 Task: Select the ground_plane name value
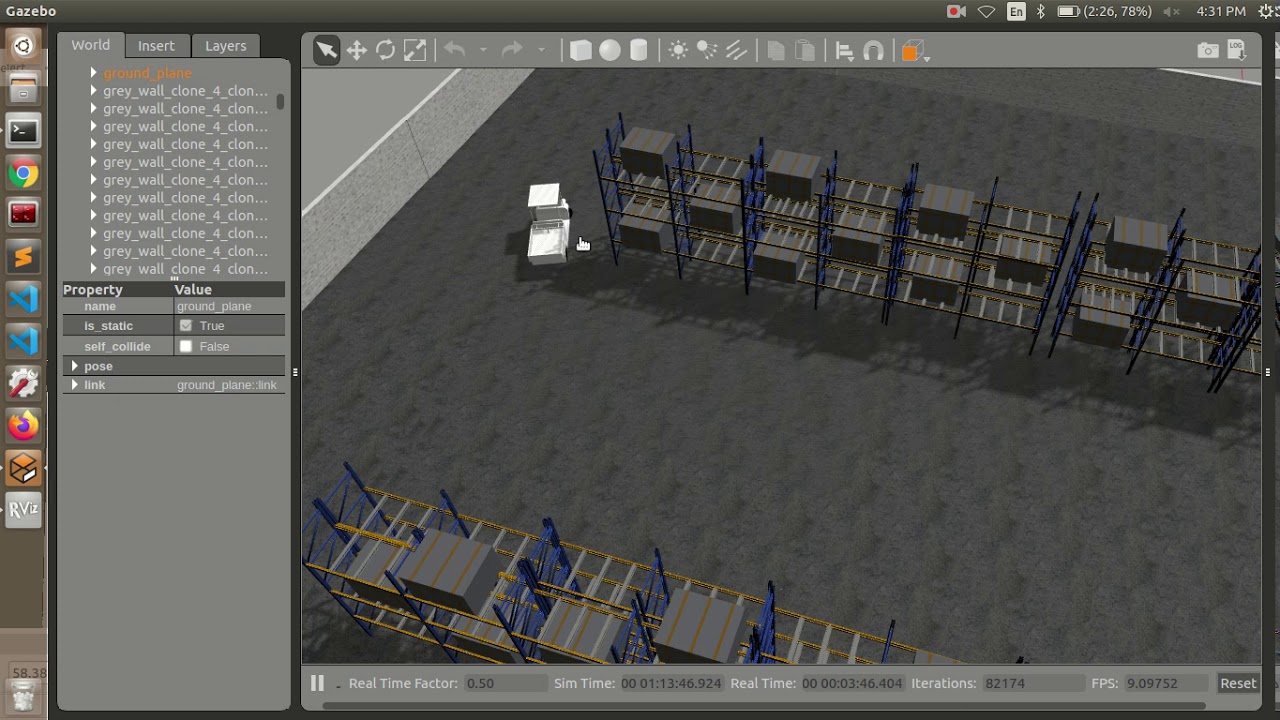230,307
